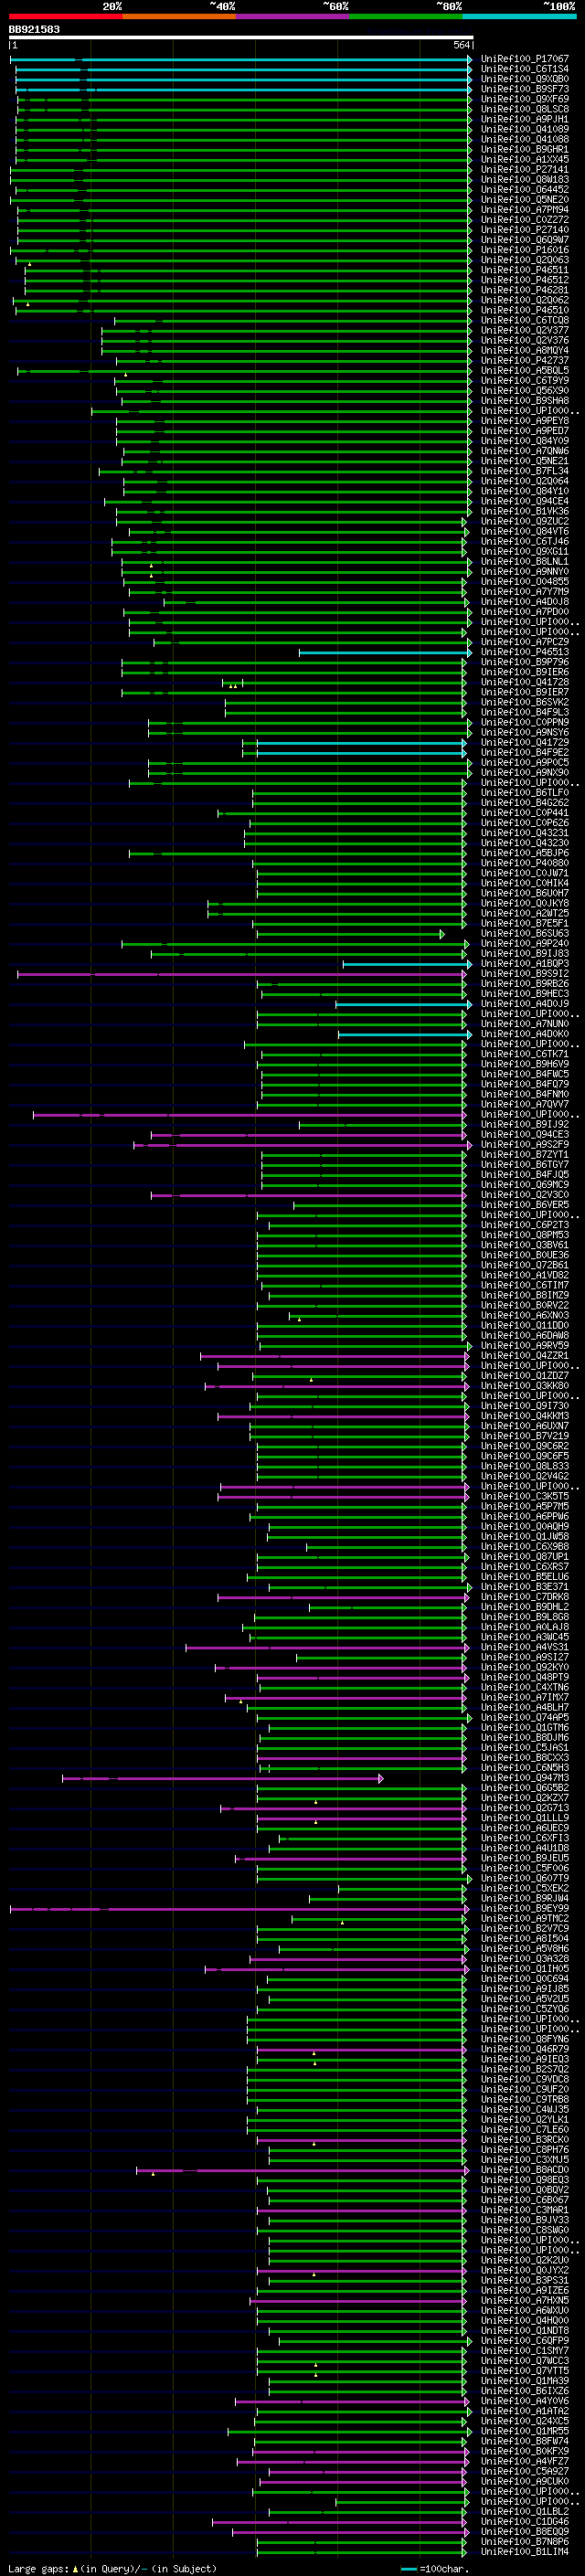Open the UniRef100_P16016 entry

[x=525, y=250]
